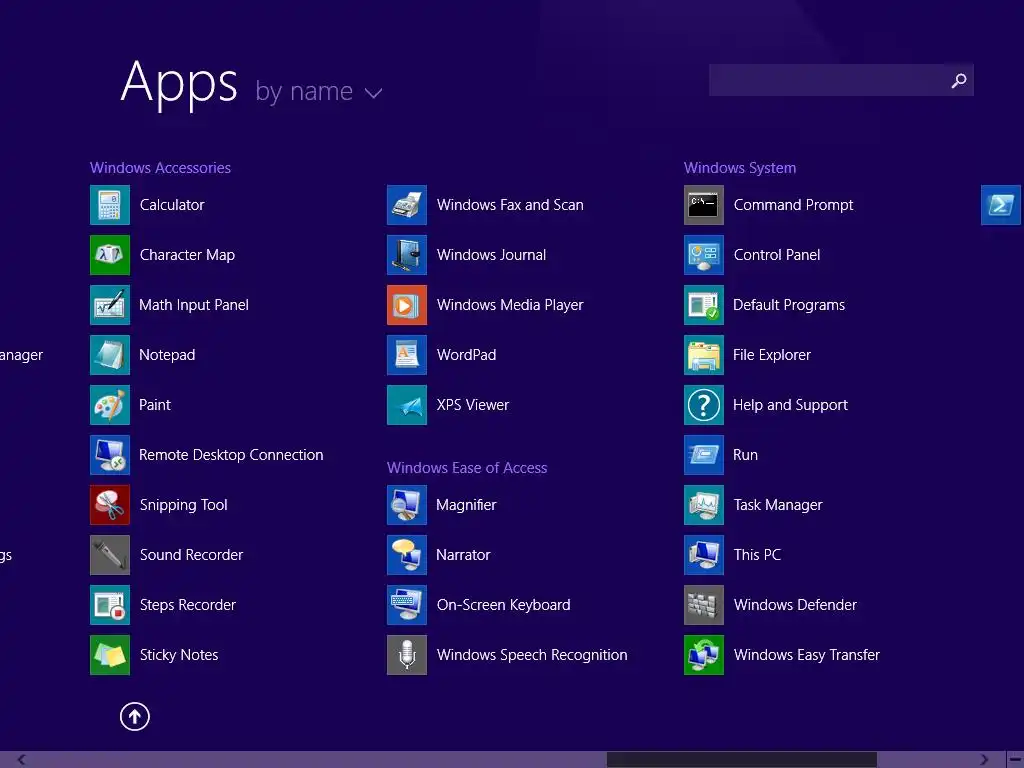
Task: Click the Run icon
Action: (704, 455)
